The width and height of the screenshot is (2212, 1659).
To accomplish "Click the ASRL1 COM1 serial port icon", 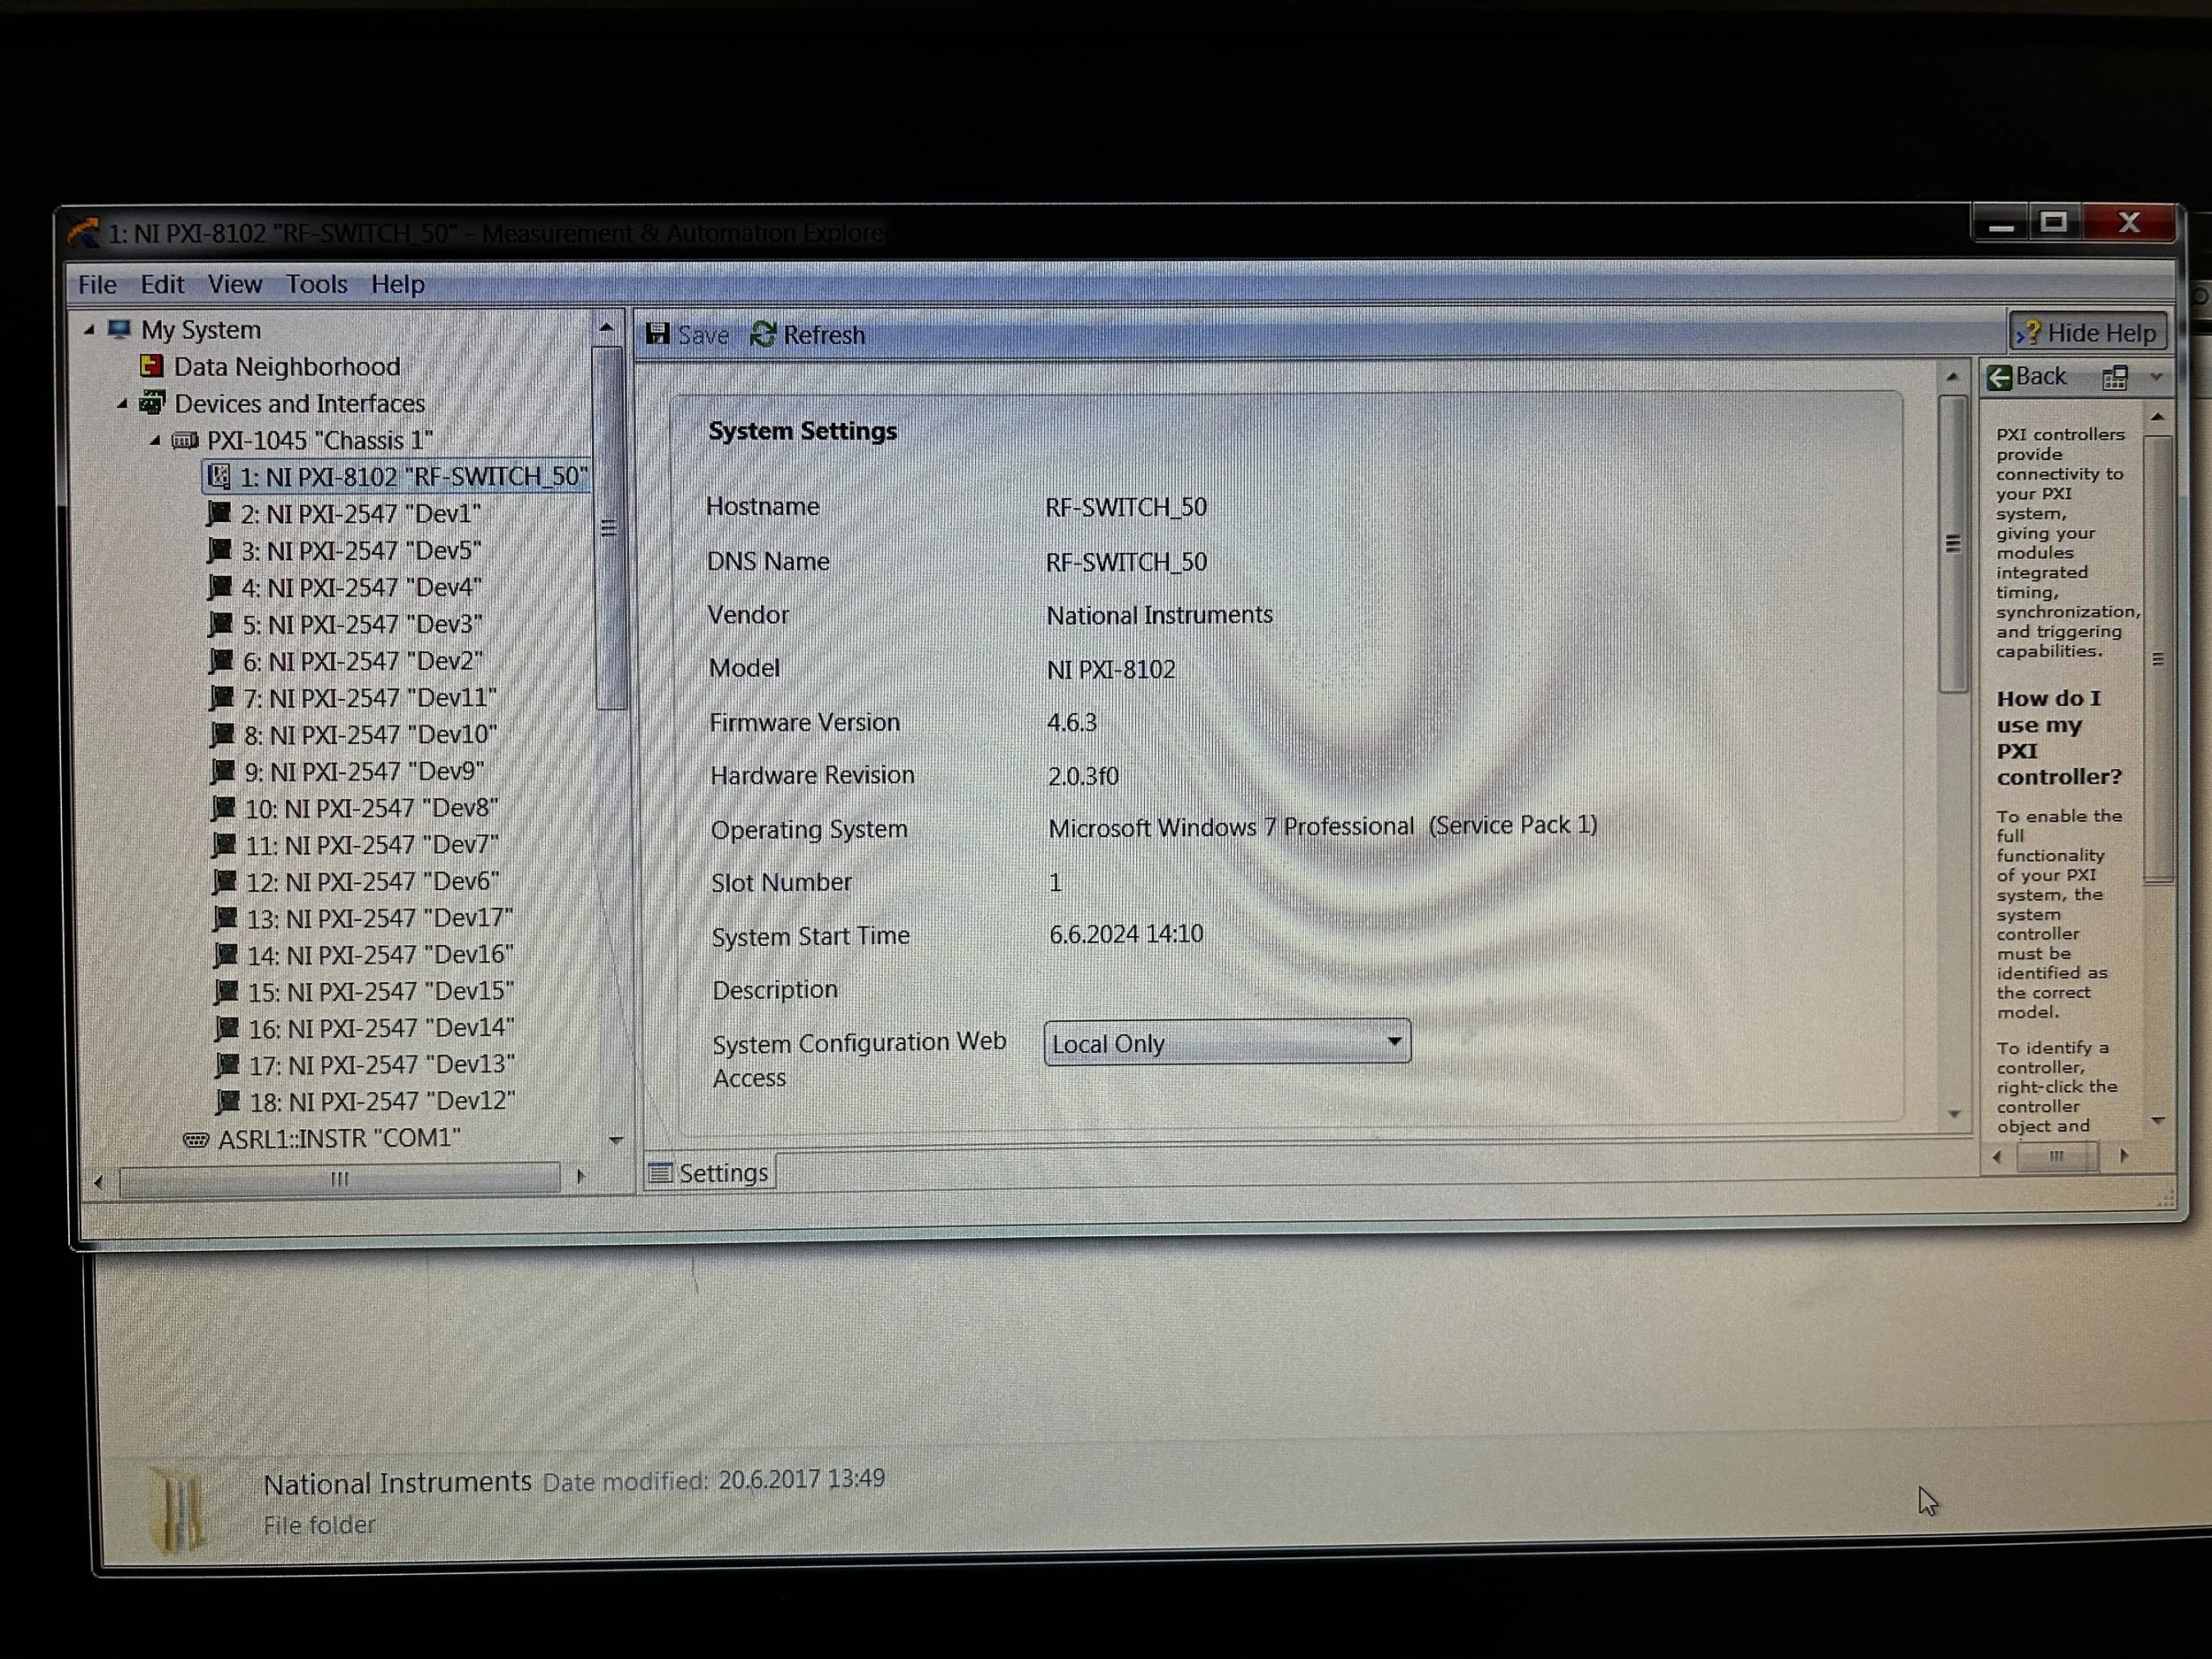I will (x=196, y=1139).
